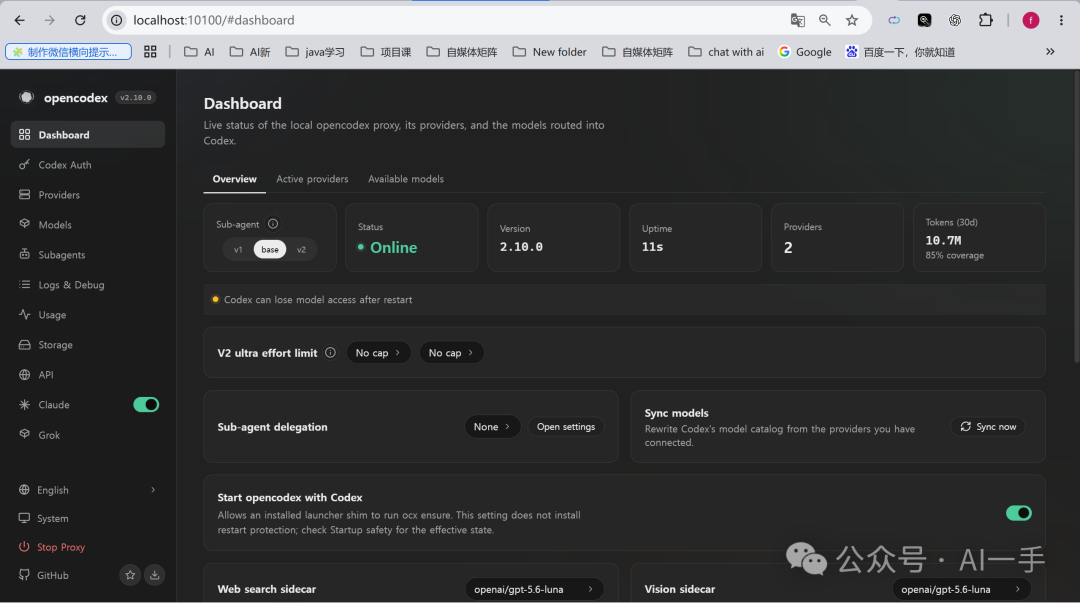
Task: Switch to the Overview tab
Action: [x=234, y=179]
